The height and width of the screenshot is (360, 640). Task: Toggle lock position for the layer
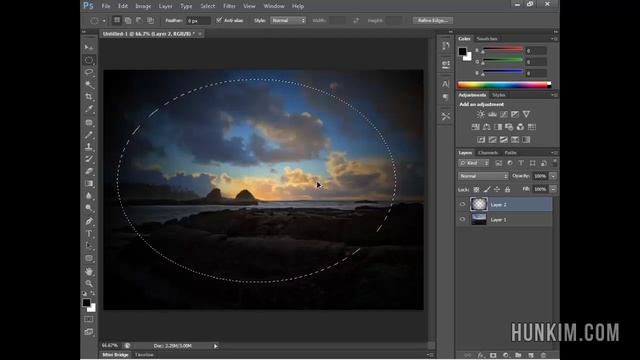497,189
